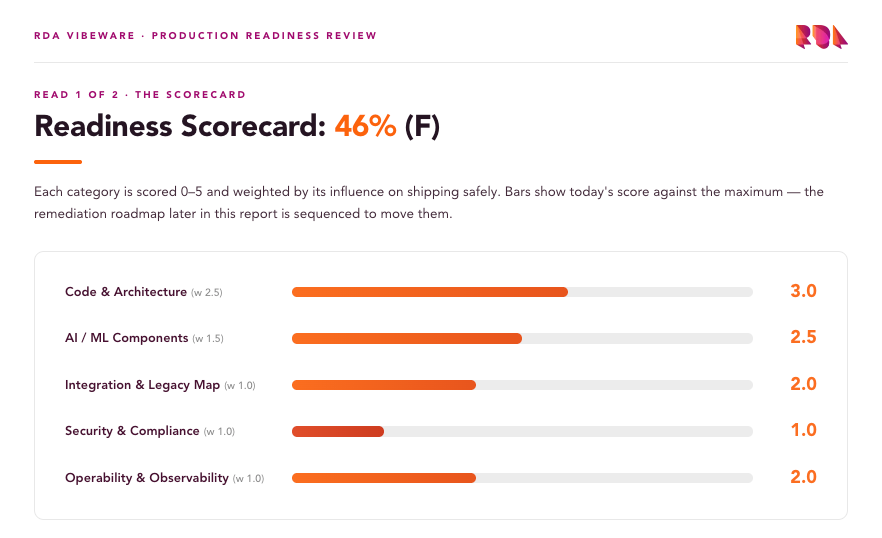Click the 3.0 score value
The width and height of the screenshot is (882, 538).
(x=803, y=291)
